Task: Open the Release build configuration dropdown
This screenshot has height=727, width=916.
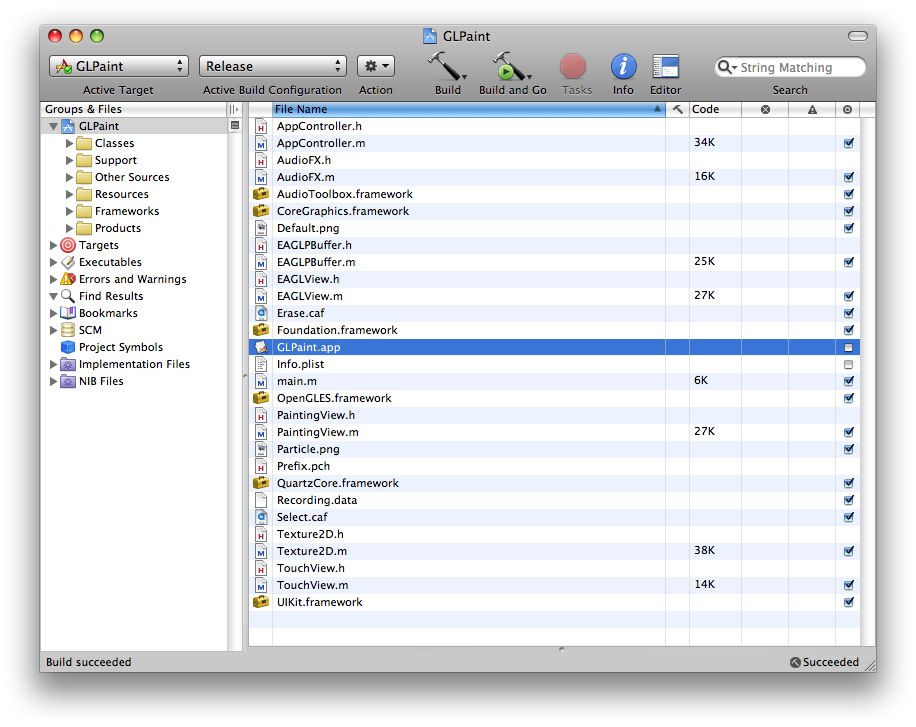Action: (x=273, y=66)
